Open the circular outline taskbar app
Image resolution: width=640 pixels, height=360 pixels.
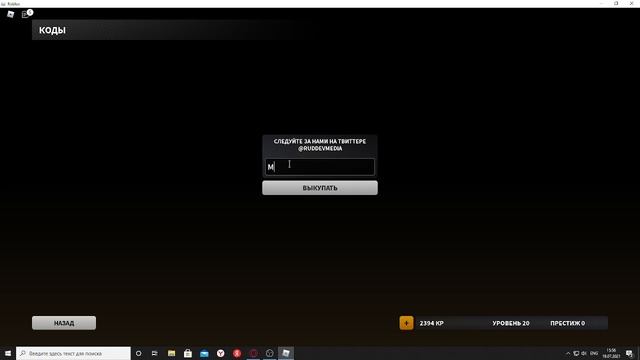click(x=269, y=353)
